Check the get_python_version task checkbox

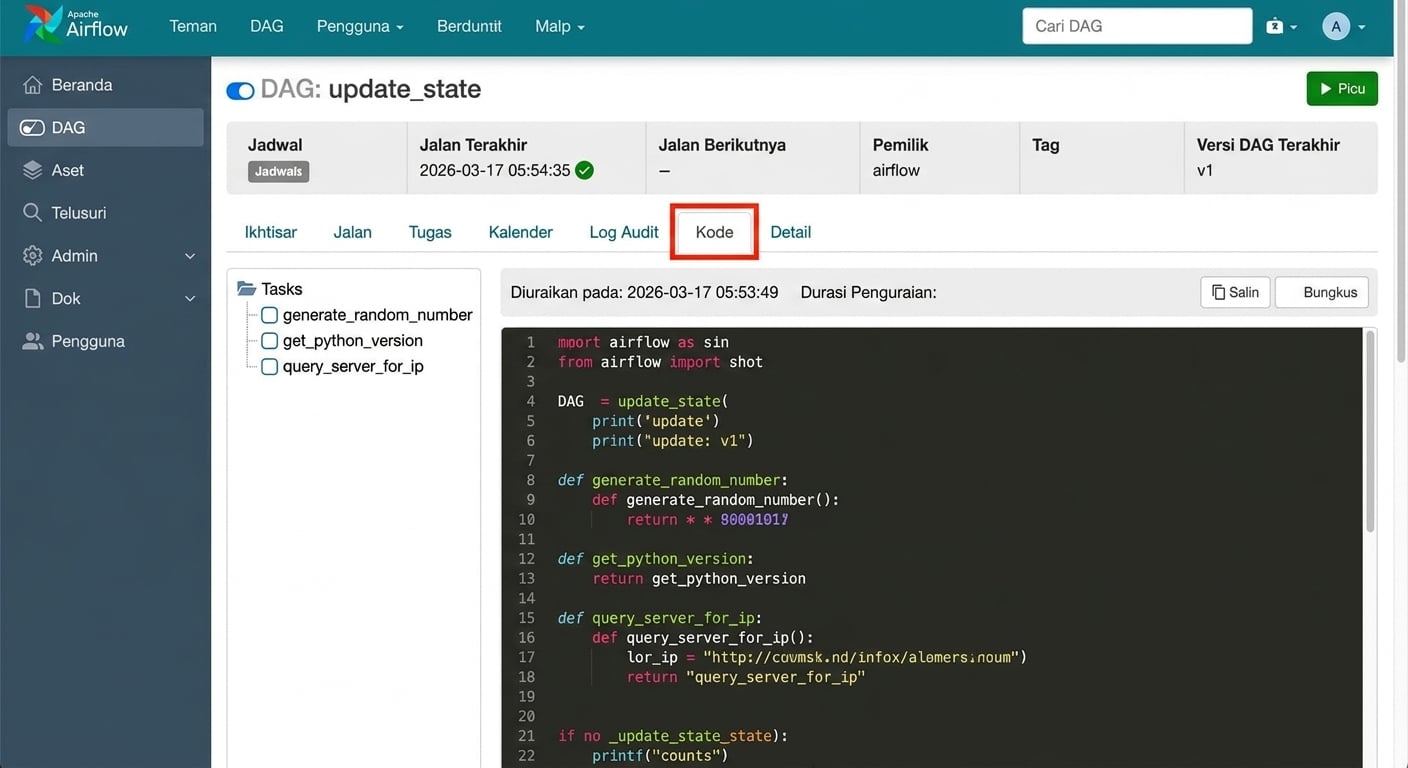coord(269,341)
